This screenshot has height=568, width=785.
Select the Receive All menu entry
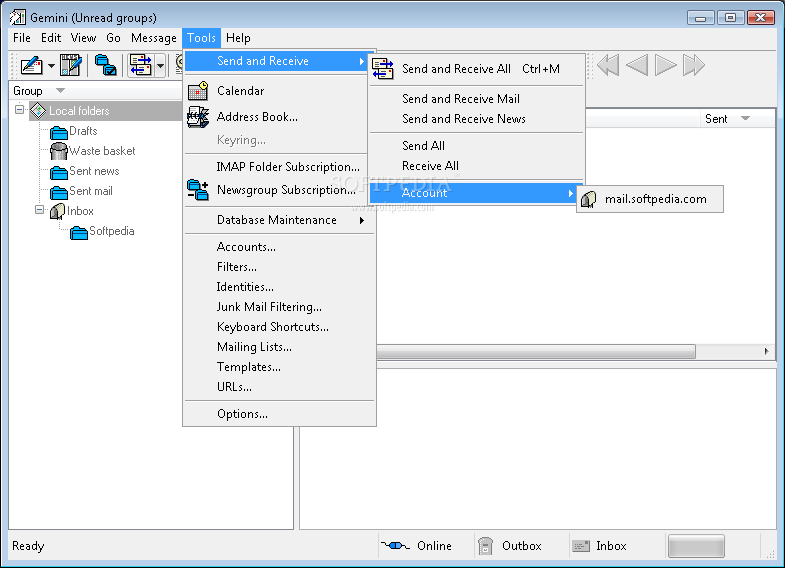coord(477,166)
